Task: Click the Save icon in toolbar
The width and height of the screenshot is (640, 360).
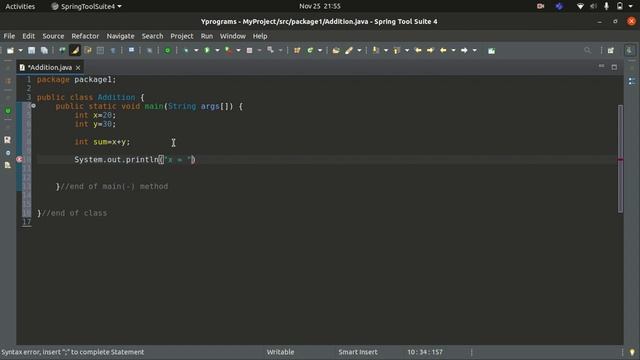Action: [x=31, y=50]
